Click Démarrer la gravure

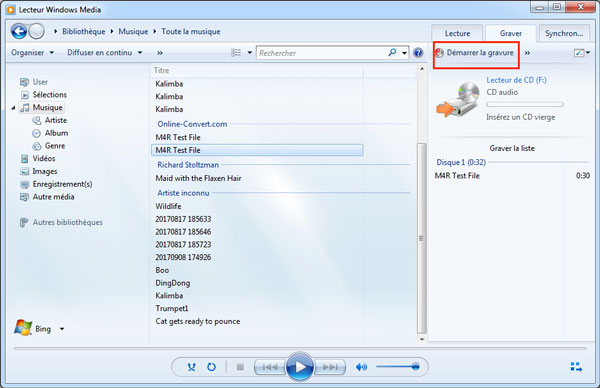coord(476,53)
